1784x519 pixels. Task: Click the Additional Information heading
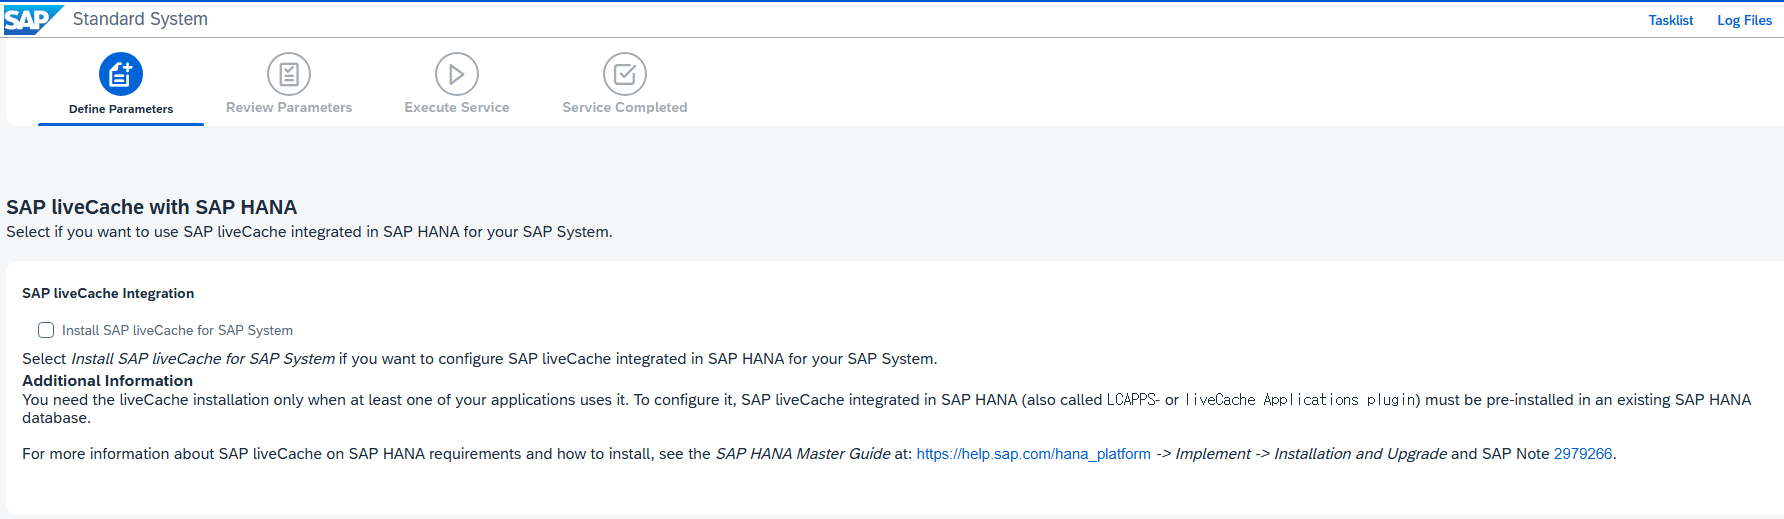pyautogui.click(x=108, y=381)
